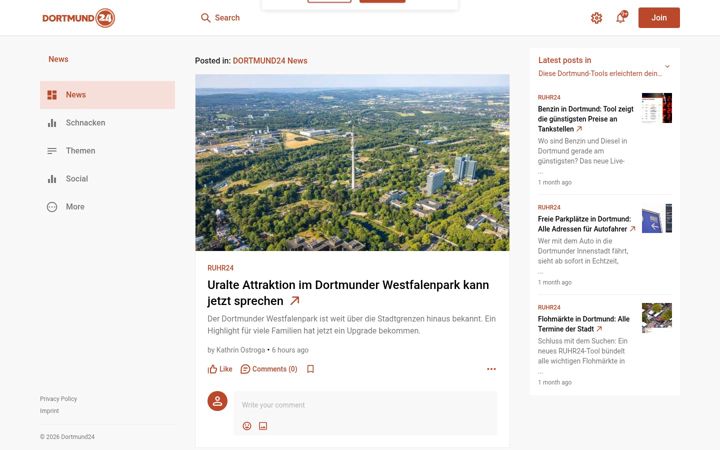Open thumbnail of Flohmärkte post
This screenshot has width=720, height=450.
pyautogui.click(x=657, y=318)
